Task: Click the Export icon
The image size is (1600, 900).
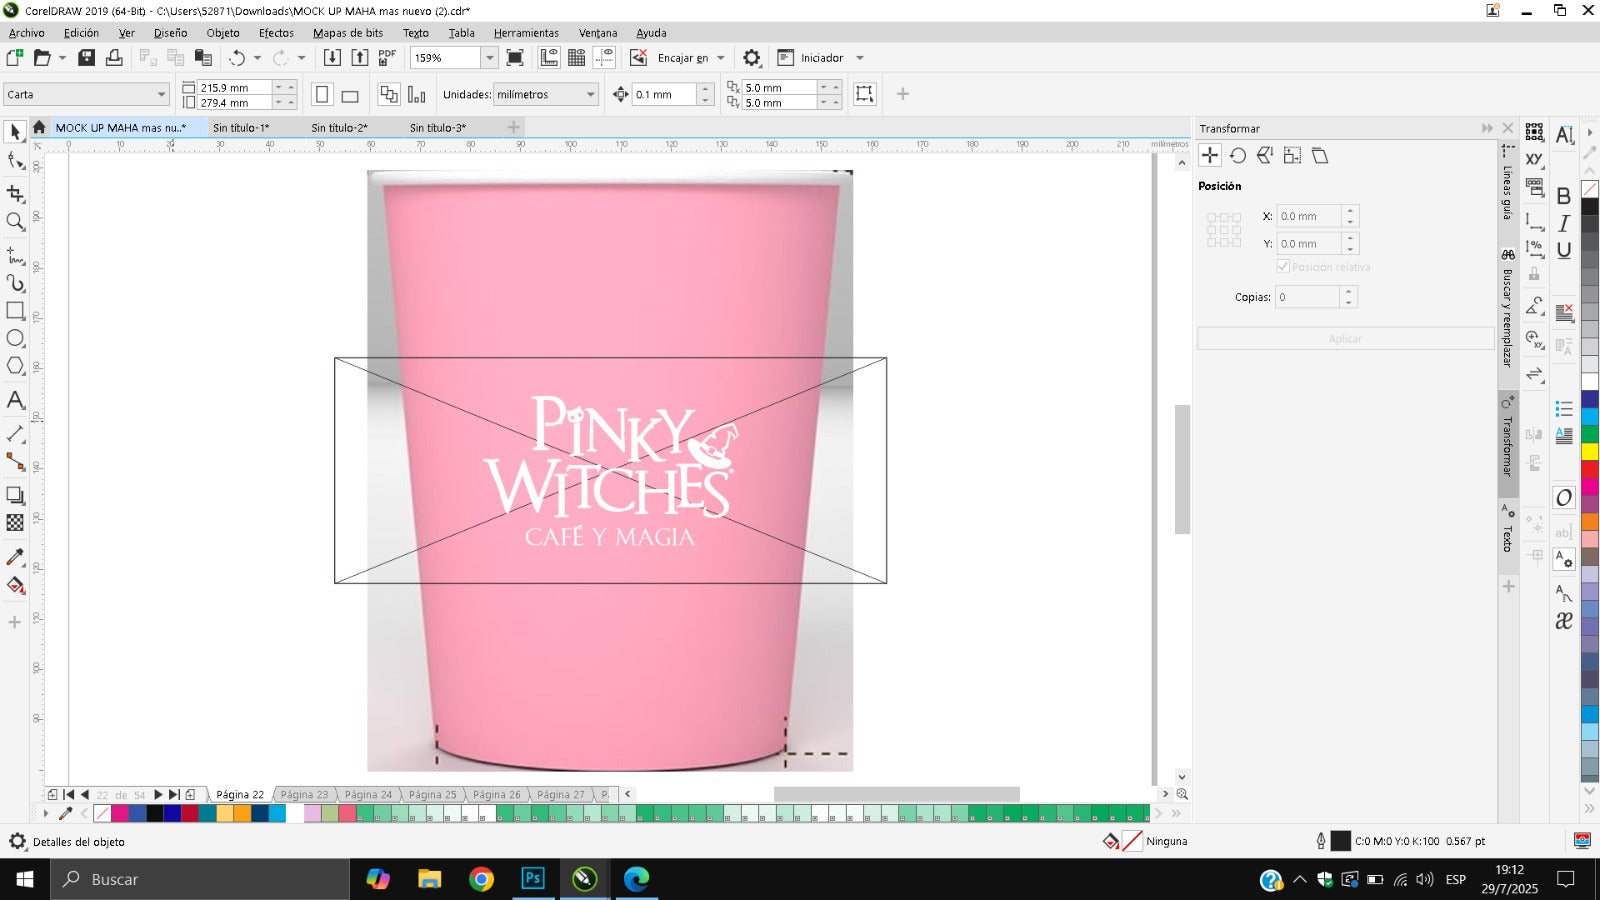Action: (360, 58)
